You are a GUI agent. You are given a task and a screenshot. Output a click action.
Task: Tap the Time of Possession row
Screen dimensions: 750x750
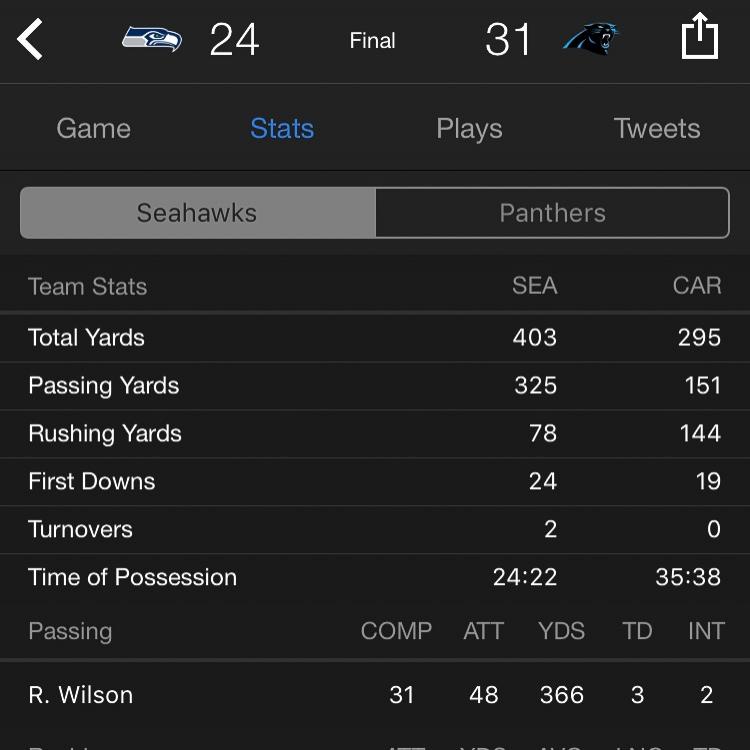click(375, 577)
